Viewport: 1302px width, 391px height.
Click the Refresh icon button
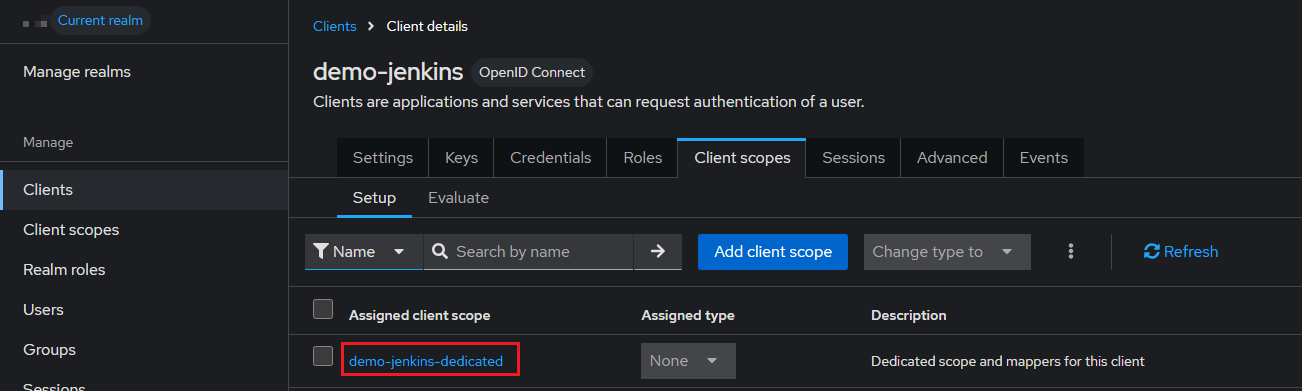[1181, 252]
